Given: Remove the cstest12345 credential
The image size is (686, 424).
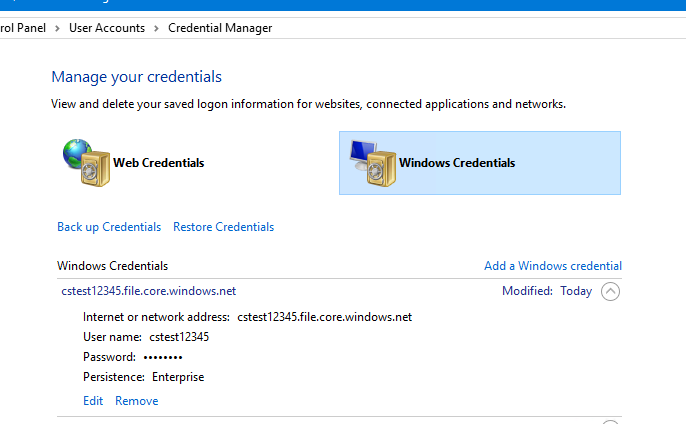Looking at the screenshot, I should pyautogui.click(x=136, y=401).
